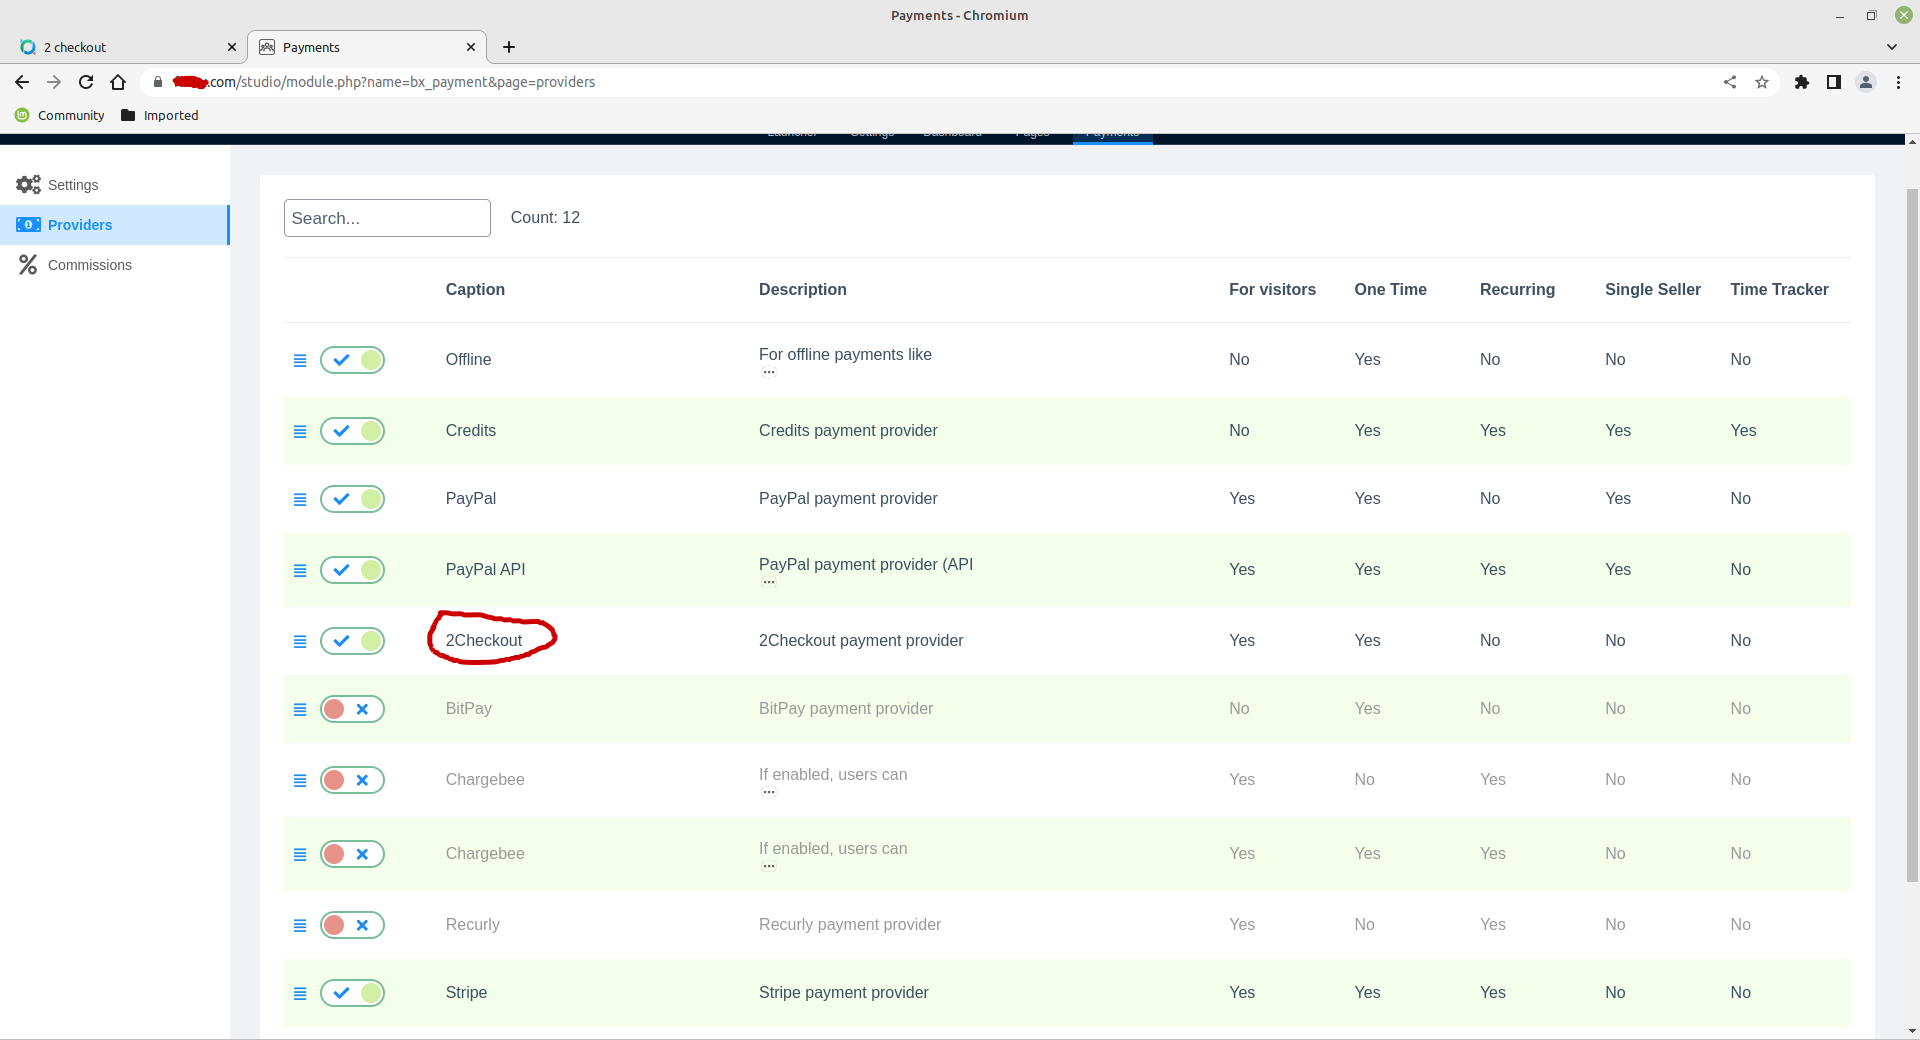Image resolution: width=1920 pixels, height=1040 pixels.
Task: Expand the PayPal API description ellipsis
Action: 768,582
